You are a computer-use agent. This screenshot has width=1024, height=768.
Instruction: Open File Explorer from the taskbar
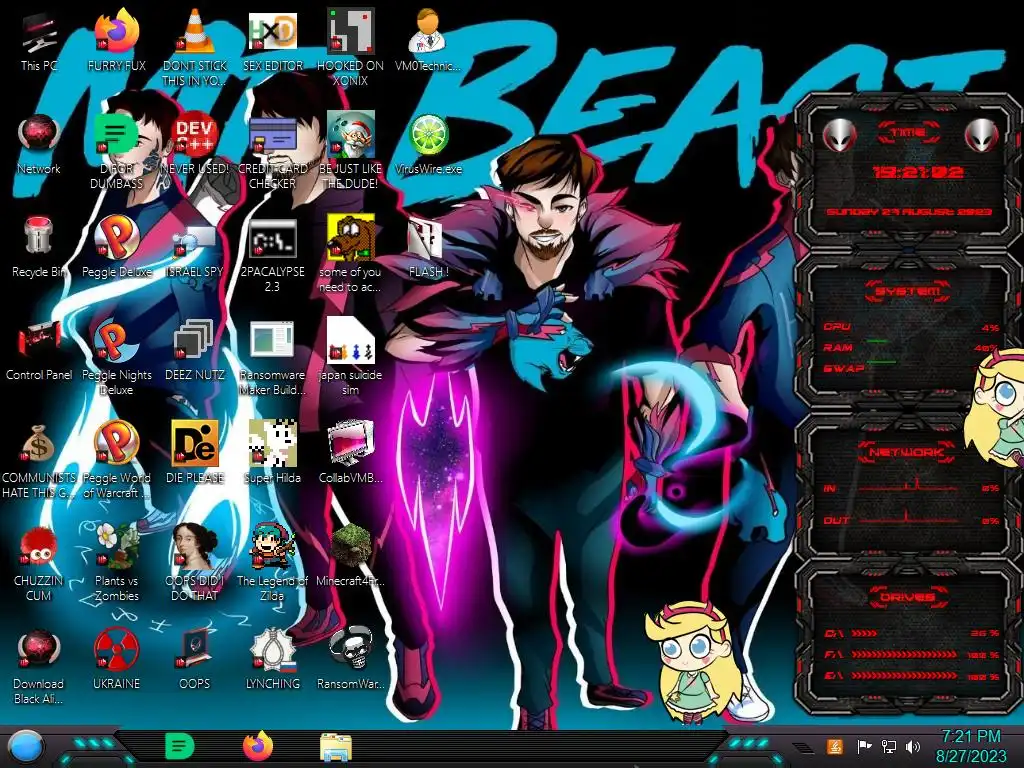coord(336,747)
